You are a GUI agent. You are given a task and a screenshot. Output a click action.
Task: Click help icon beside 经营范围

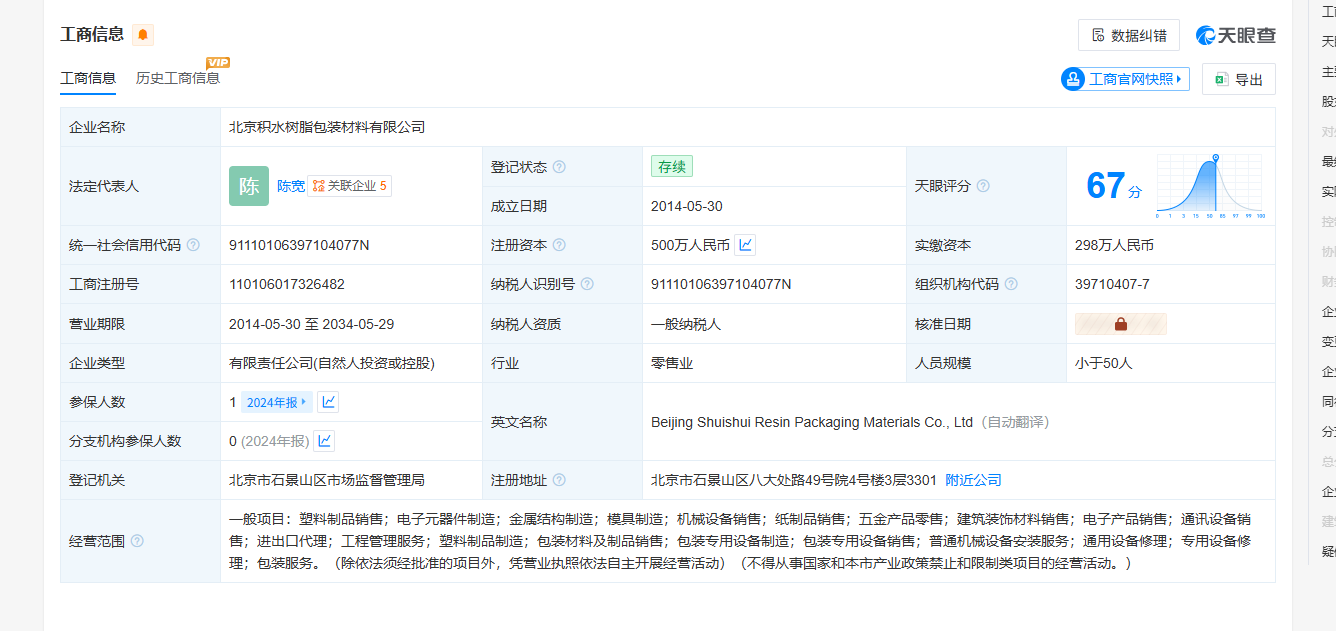click(137, 541)
